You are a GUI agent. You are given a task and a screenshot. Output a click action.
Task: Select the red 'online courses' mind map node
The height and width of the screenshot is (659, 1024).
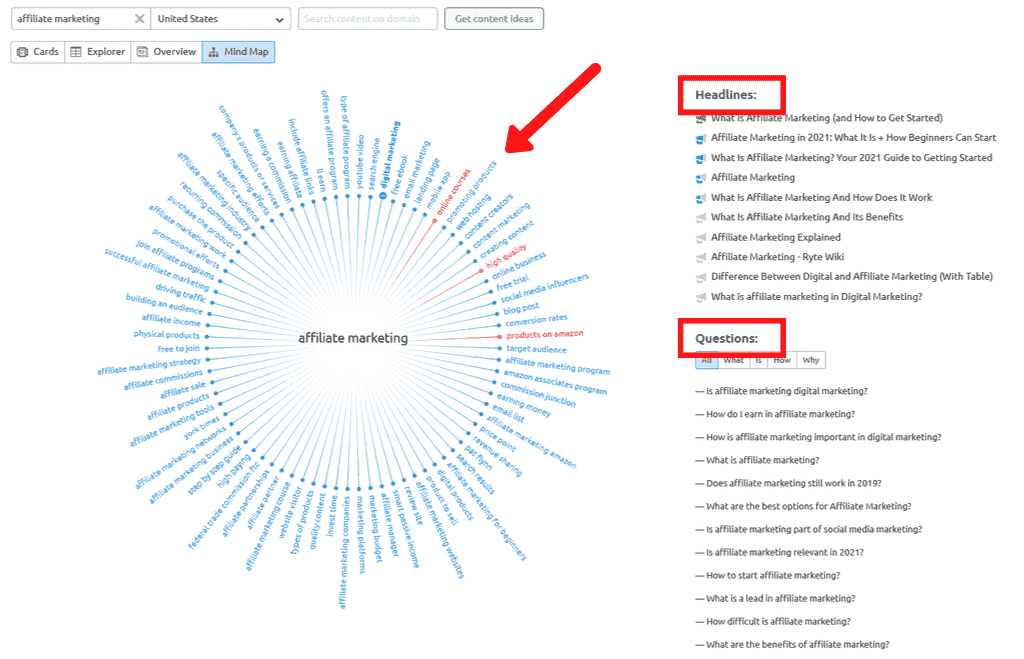point(453,193)
